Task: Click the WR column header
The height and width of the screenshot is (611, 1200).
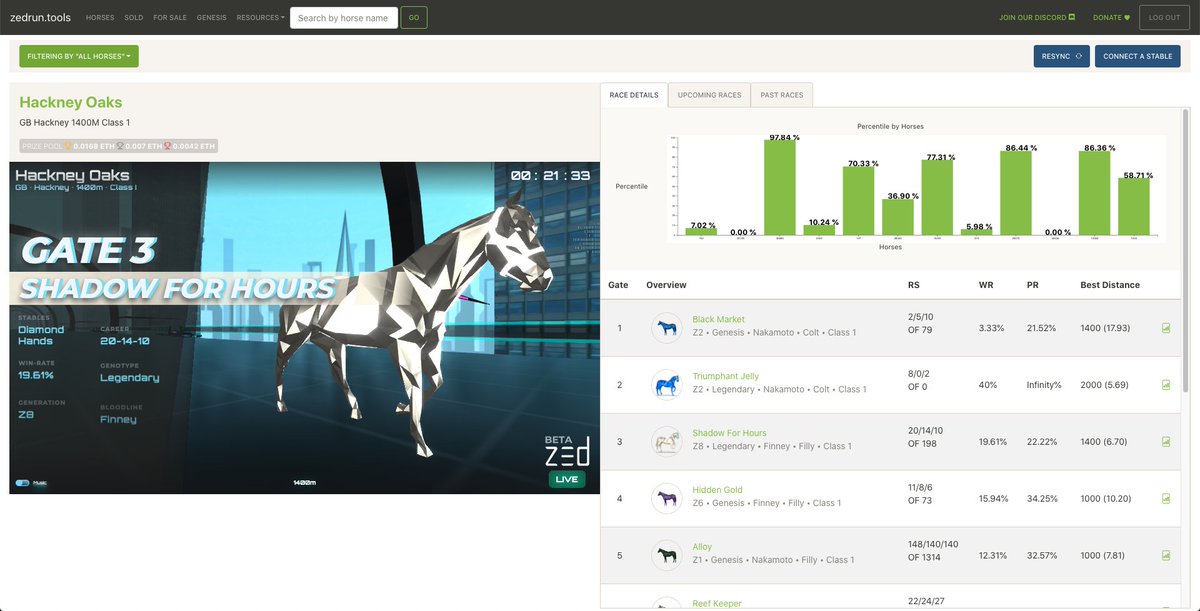Action: click(x=986, y=285)
